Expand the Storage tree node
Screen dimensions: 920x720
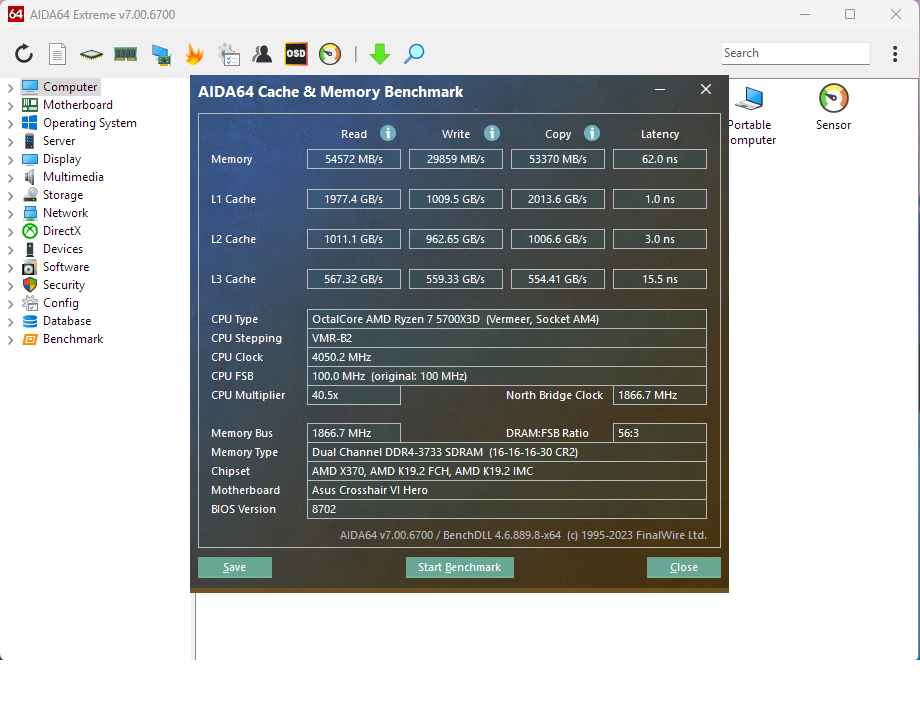(x=11, y=196)
